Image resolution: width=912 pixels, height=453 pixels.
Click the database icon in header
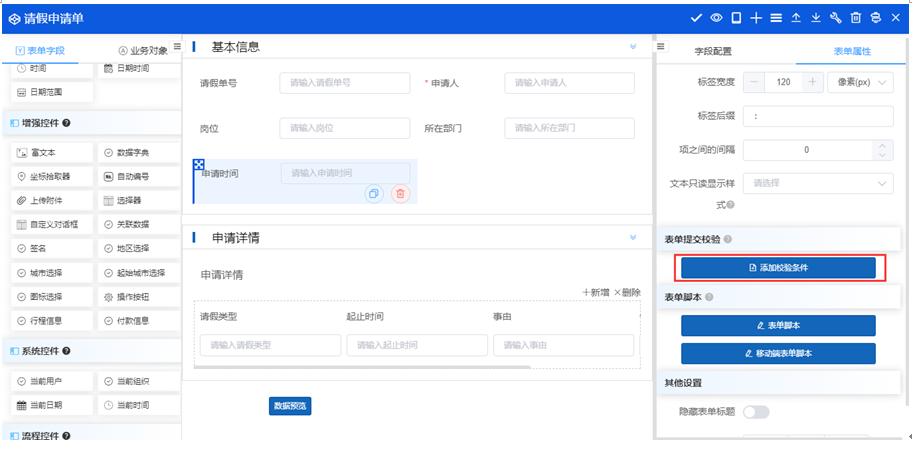point(875,18)
